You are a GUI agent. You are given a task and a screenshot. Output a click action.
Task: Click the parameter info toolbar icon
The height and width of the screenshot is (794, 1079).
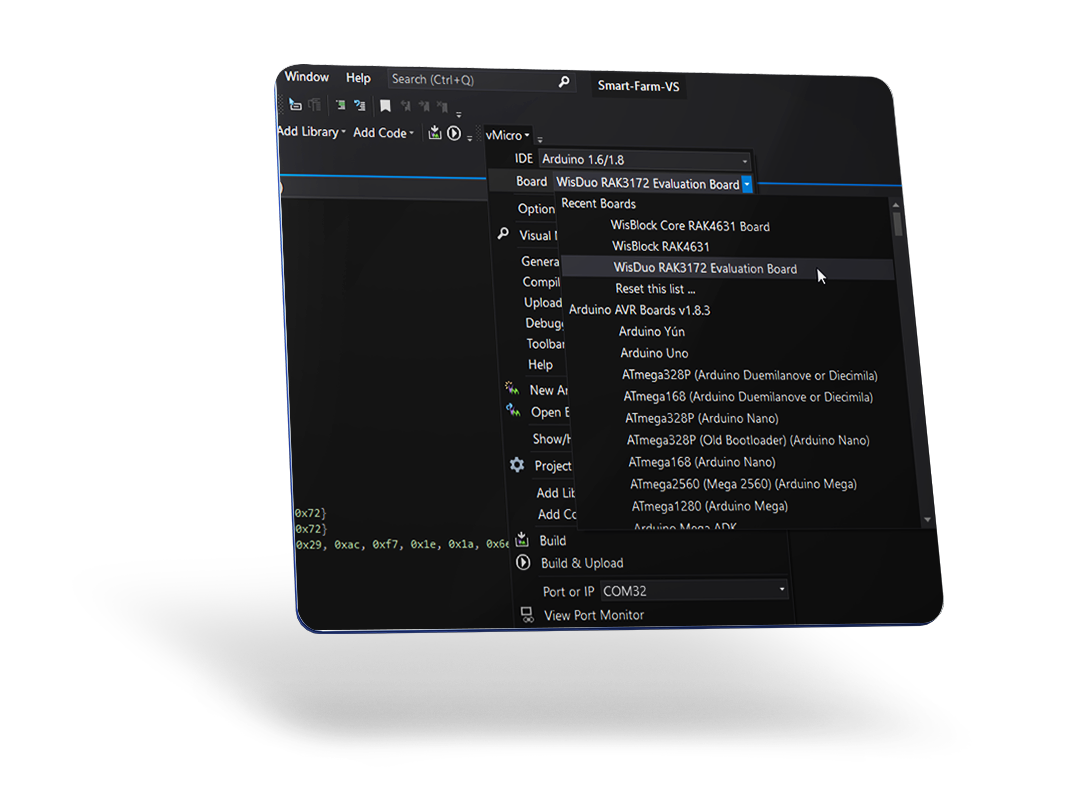pyautogui.click(x=314, y=105)
